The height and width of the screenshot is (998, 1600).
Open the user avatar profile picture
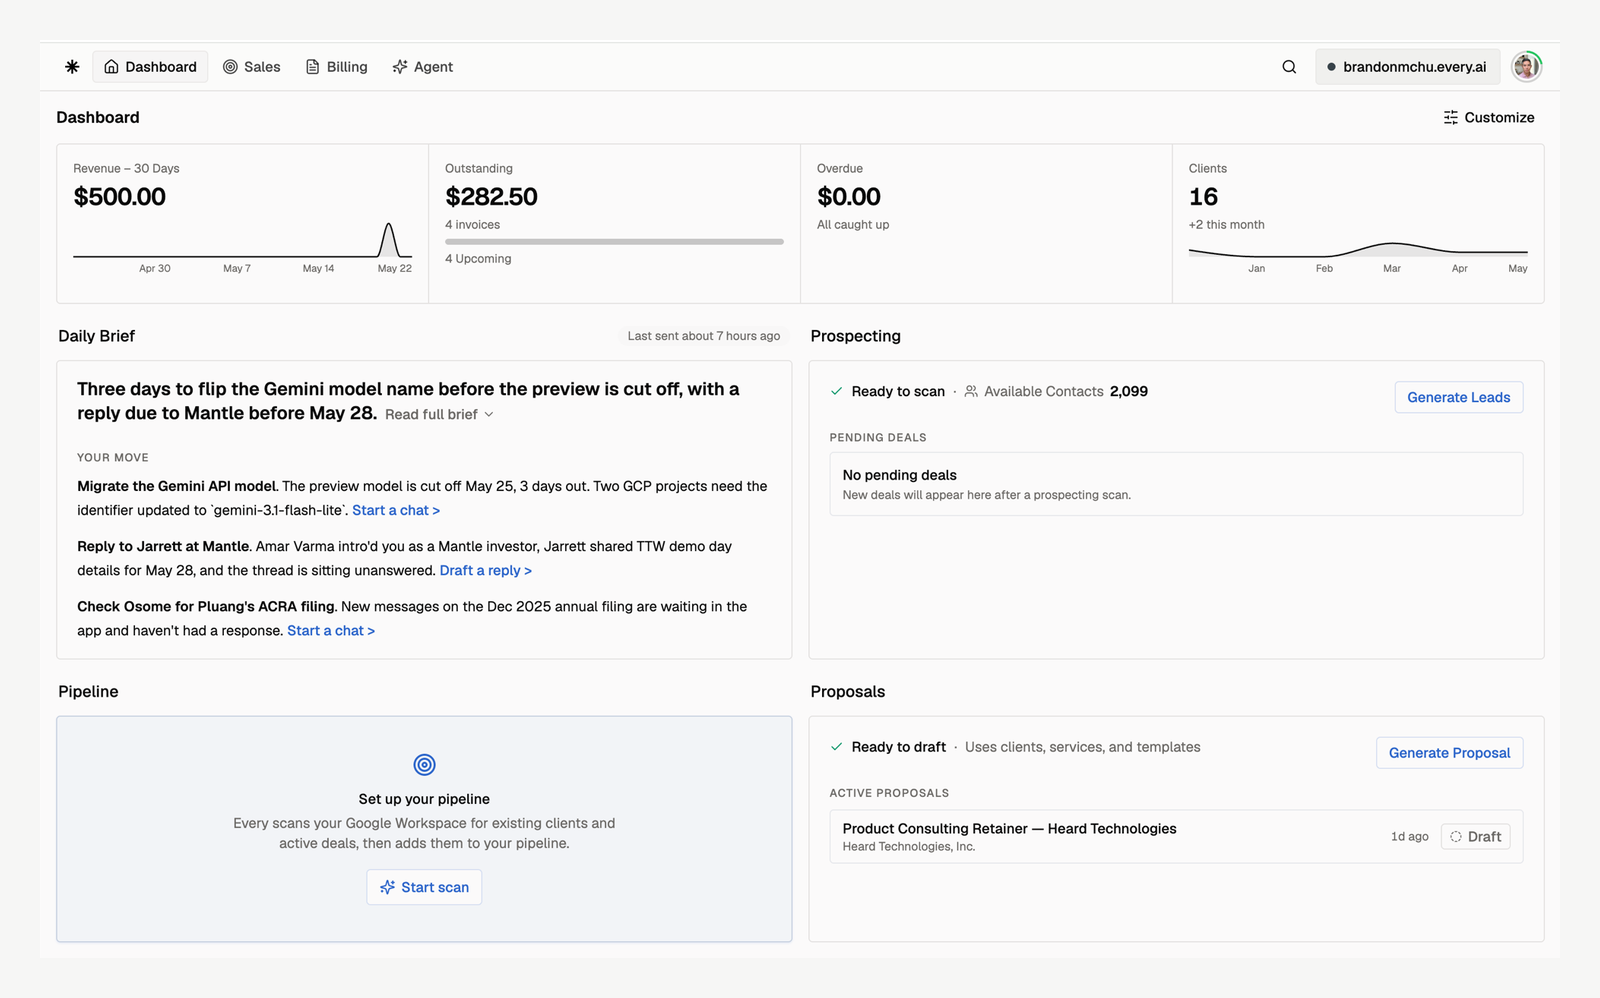tap(1526, 67)
